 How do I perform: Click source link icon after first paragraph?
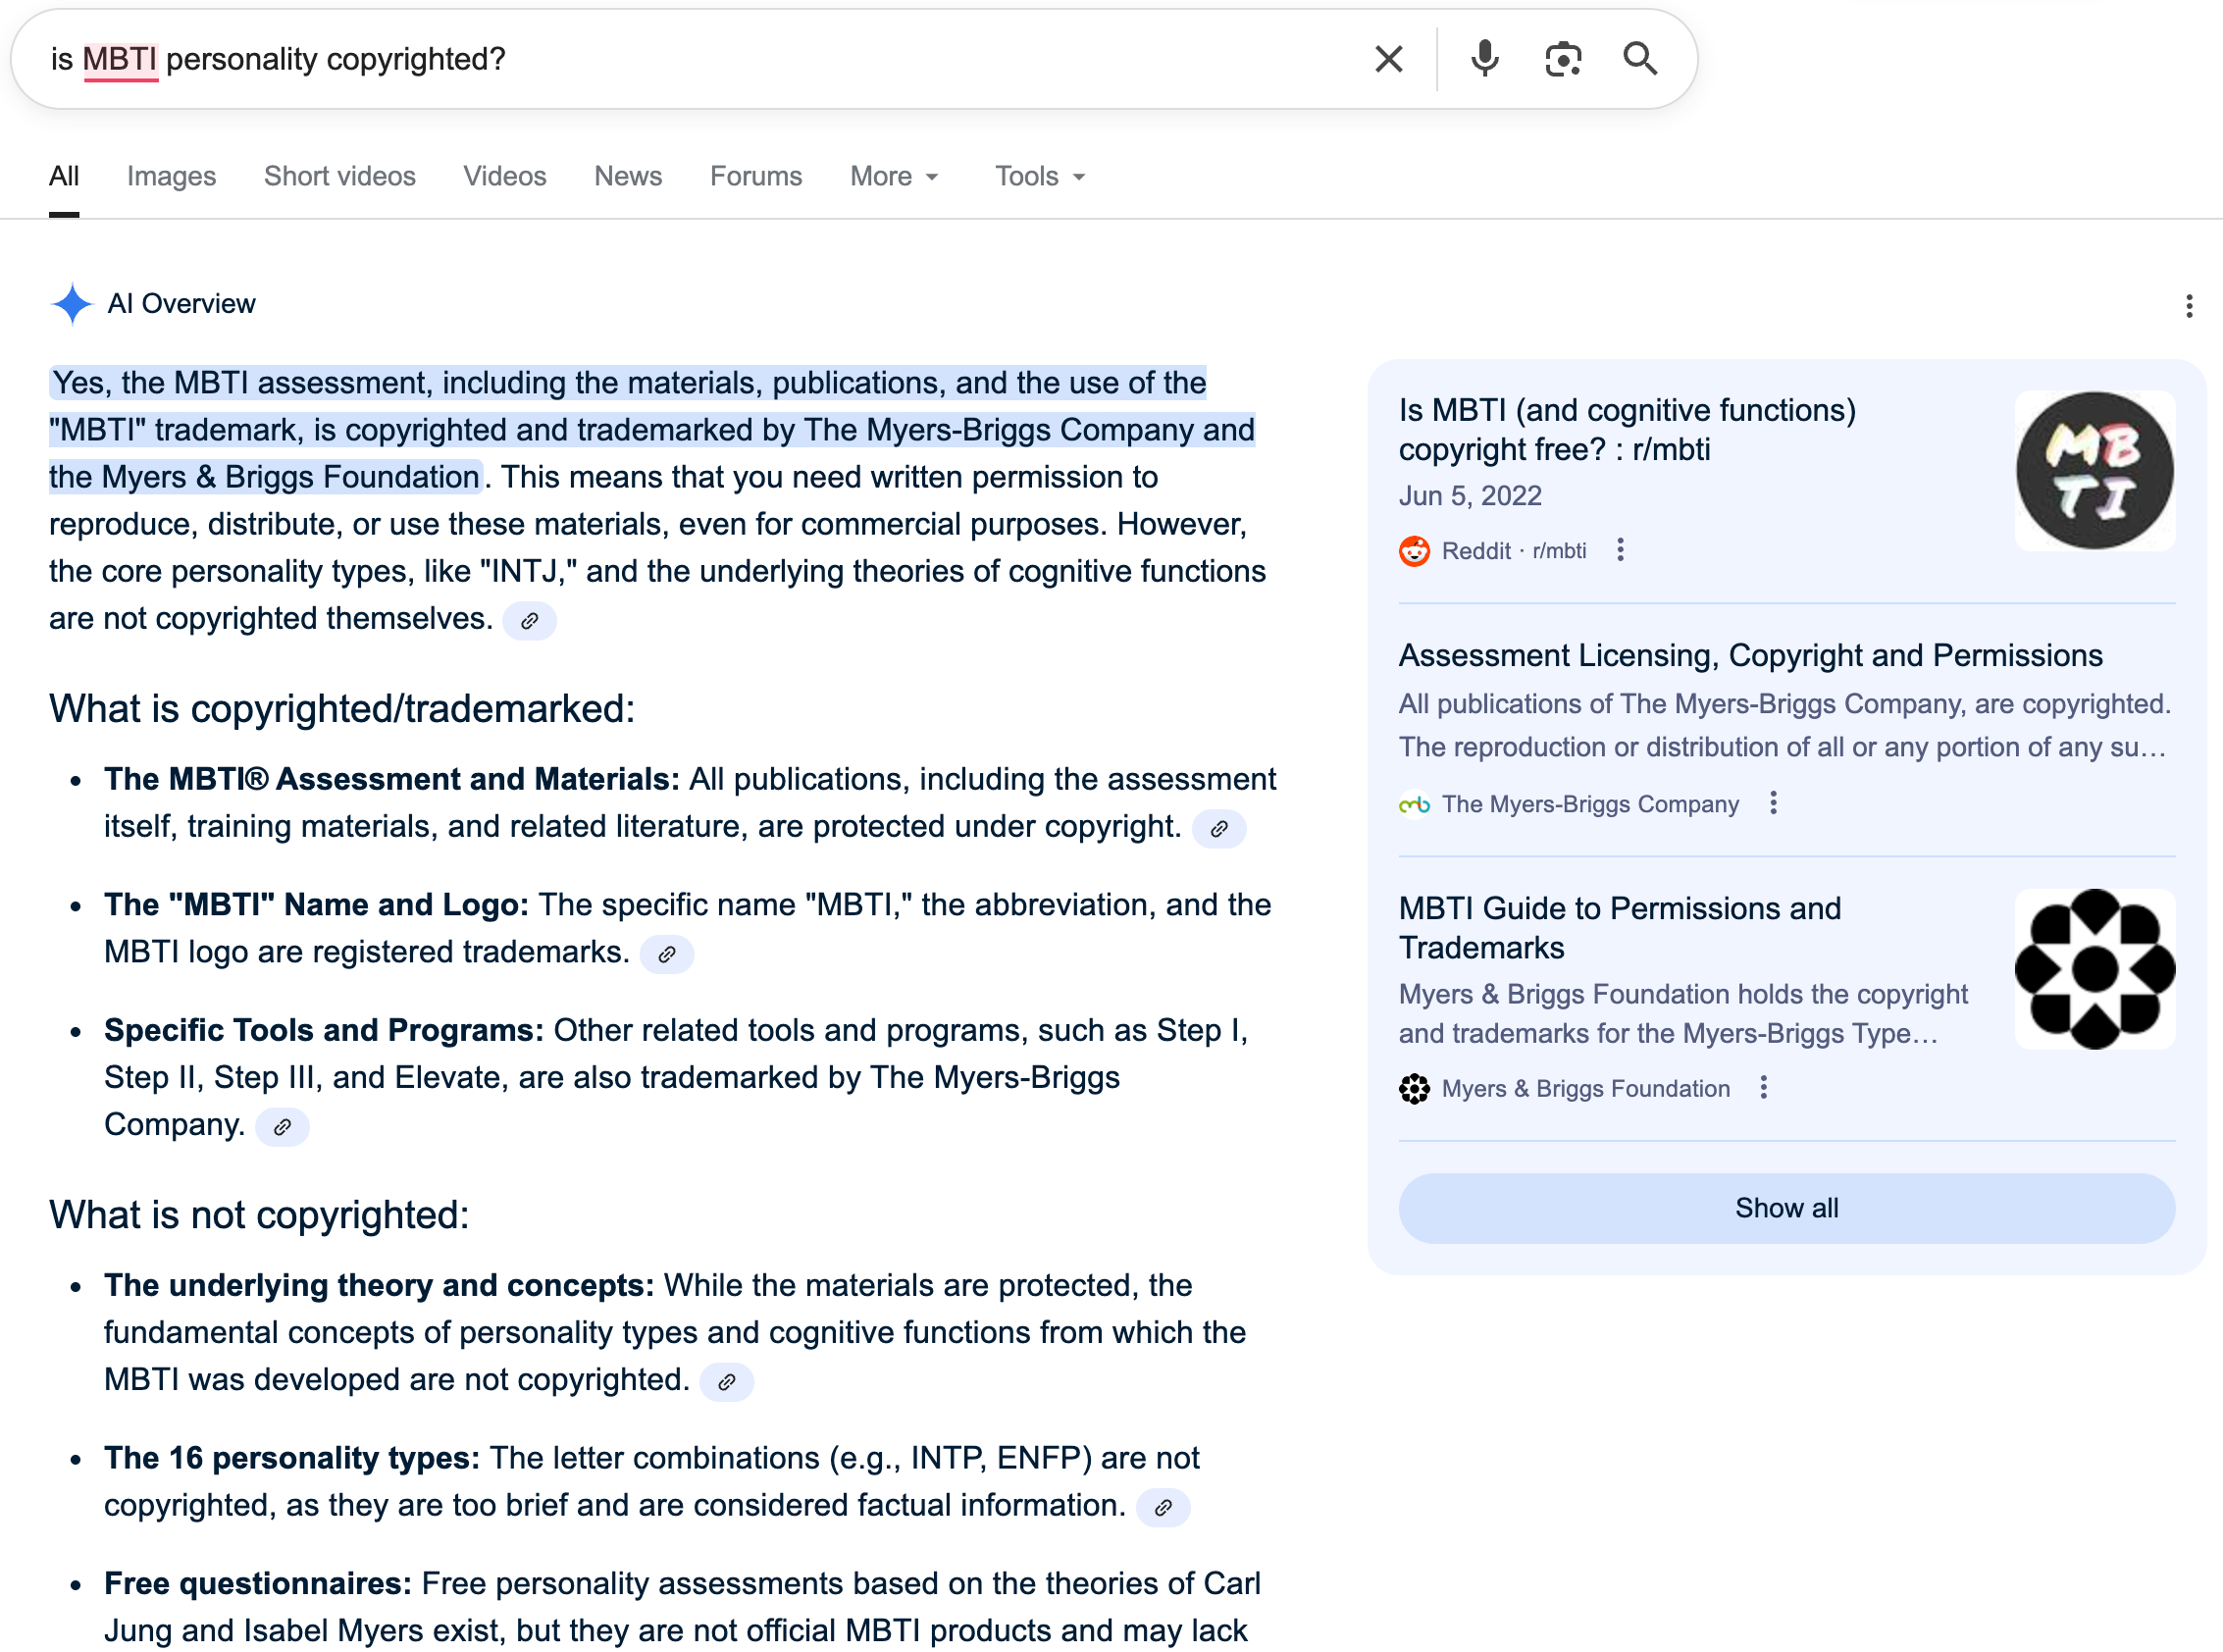[x=529, y=621]
